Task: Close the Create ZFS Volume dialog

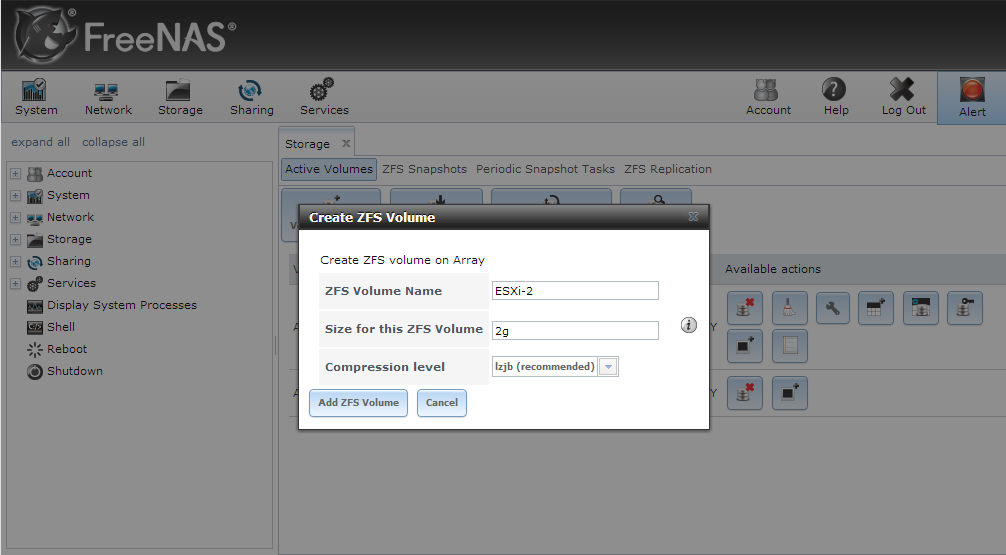Action: pos(693,217)
